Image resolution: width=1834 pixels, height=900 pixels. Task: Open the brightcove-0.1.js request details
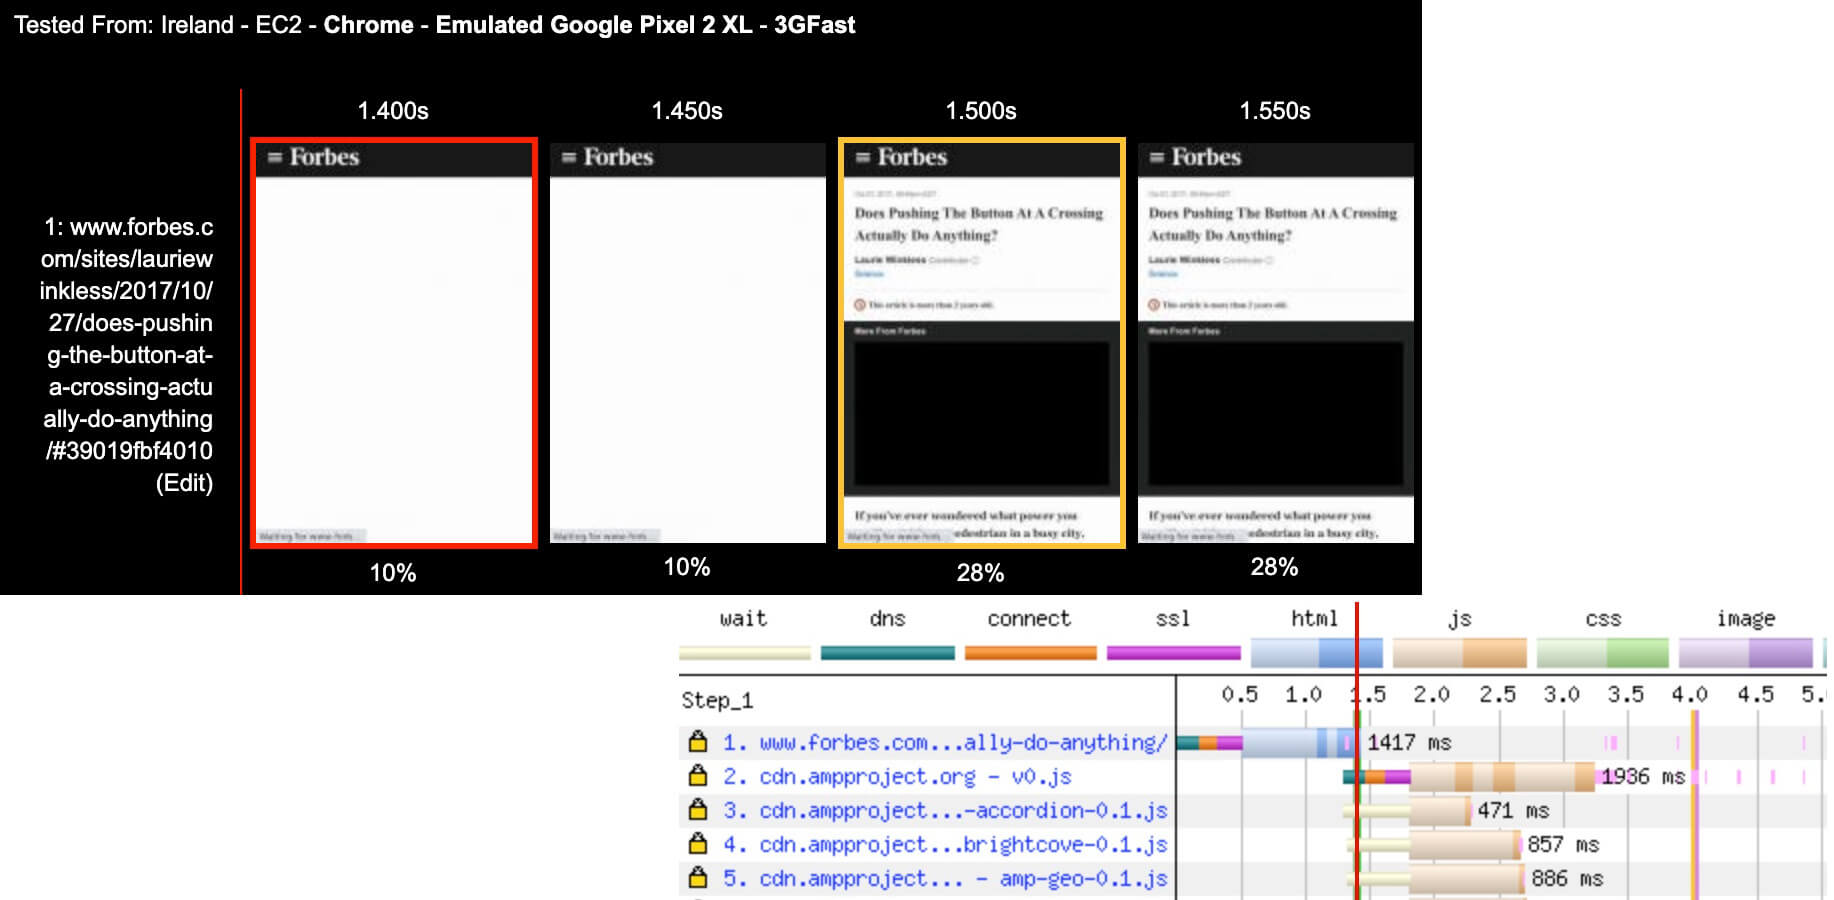click(x=944, y=845)
